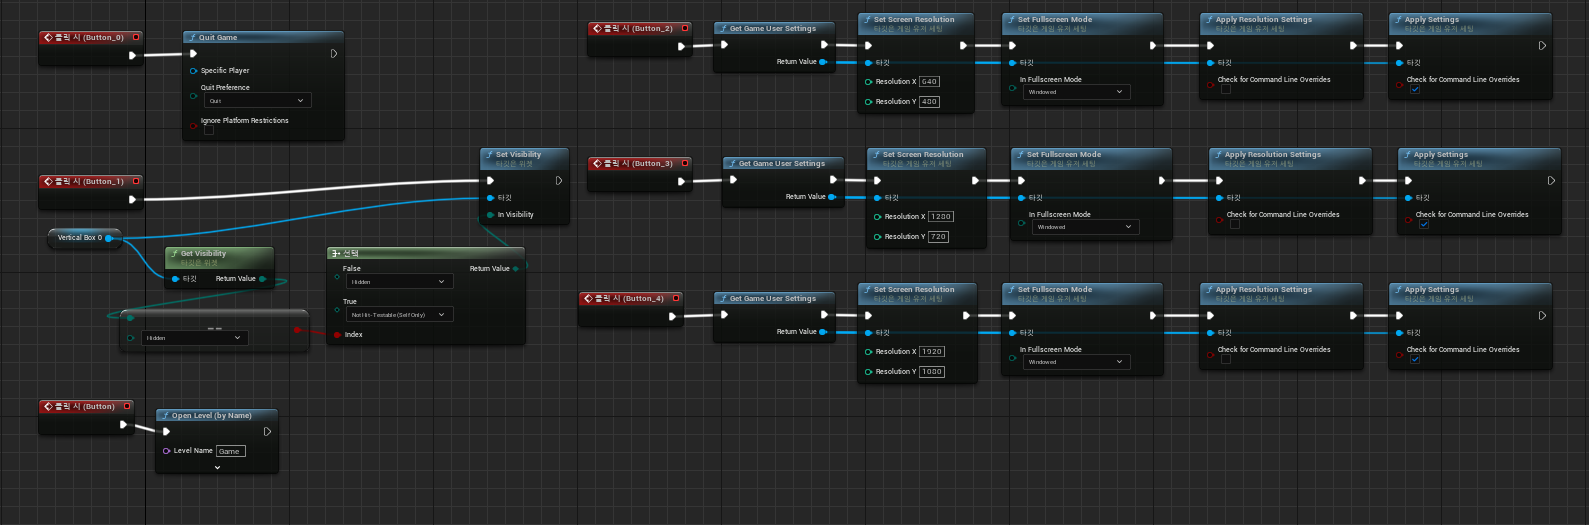
Task: Select the Get Visibility node header
Action: point(218,257)
